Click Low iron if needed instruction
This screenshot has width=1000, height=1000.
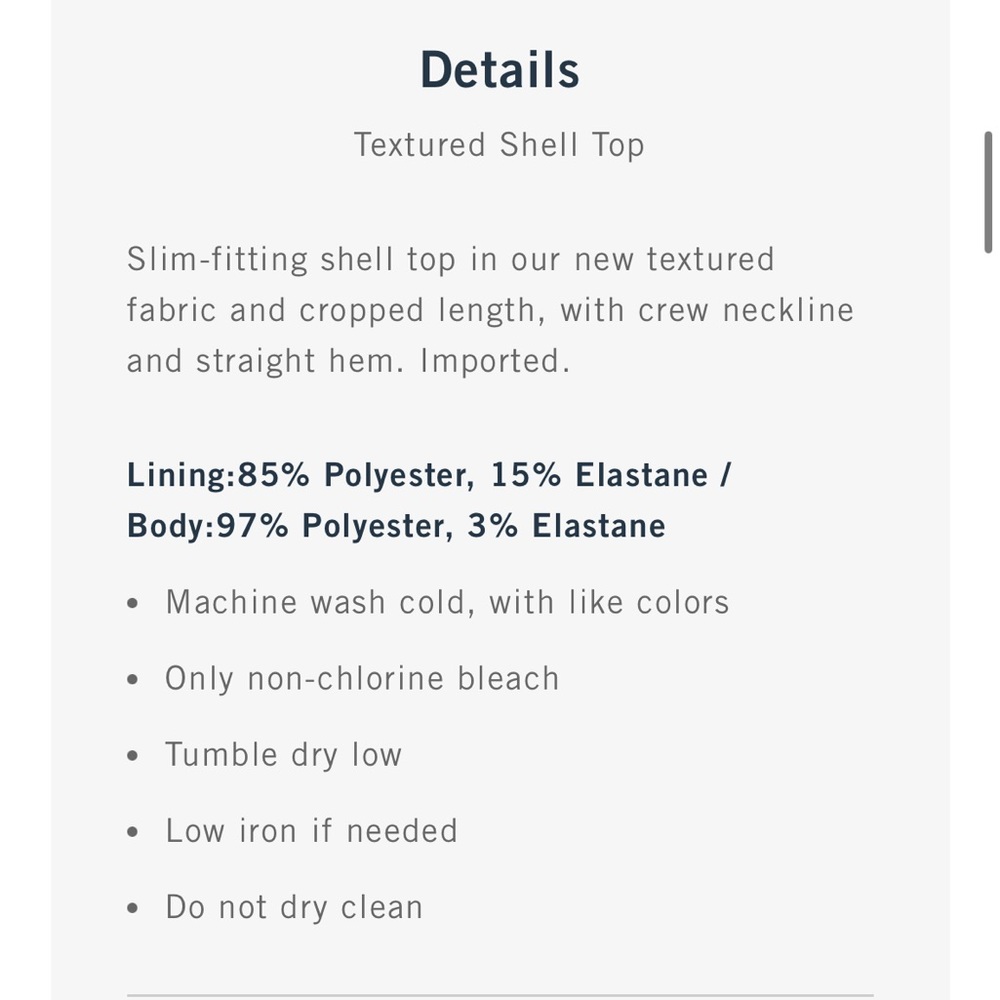pos(311,831)
